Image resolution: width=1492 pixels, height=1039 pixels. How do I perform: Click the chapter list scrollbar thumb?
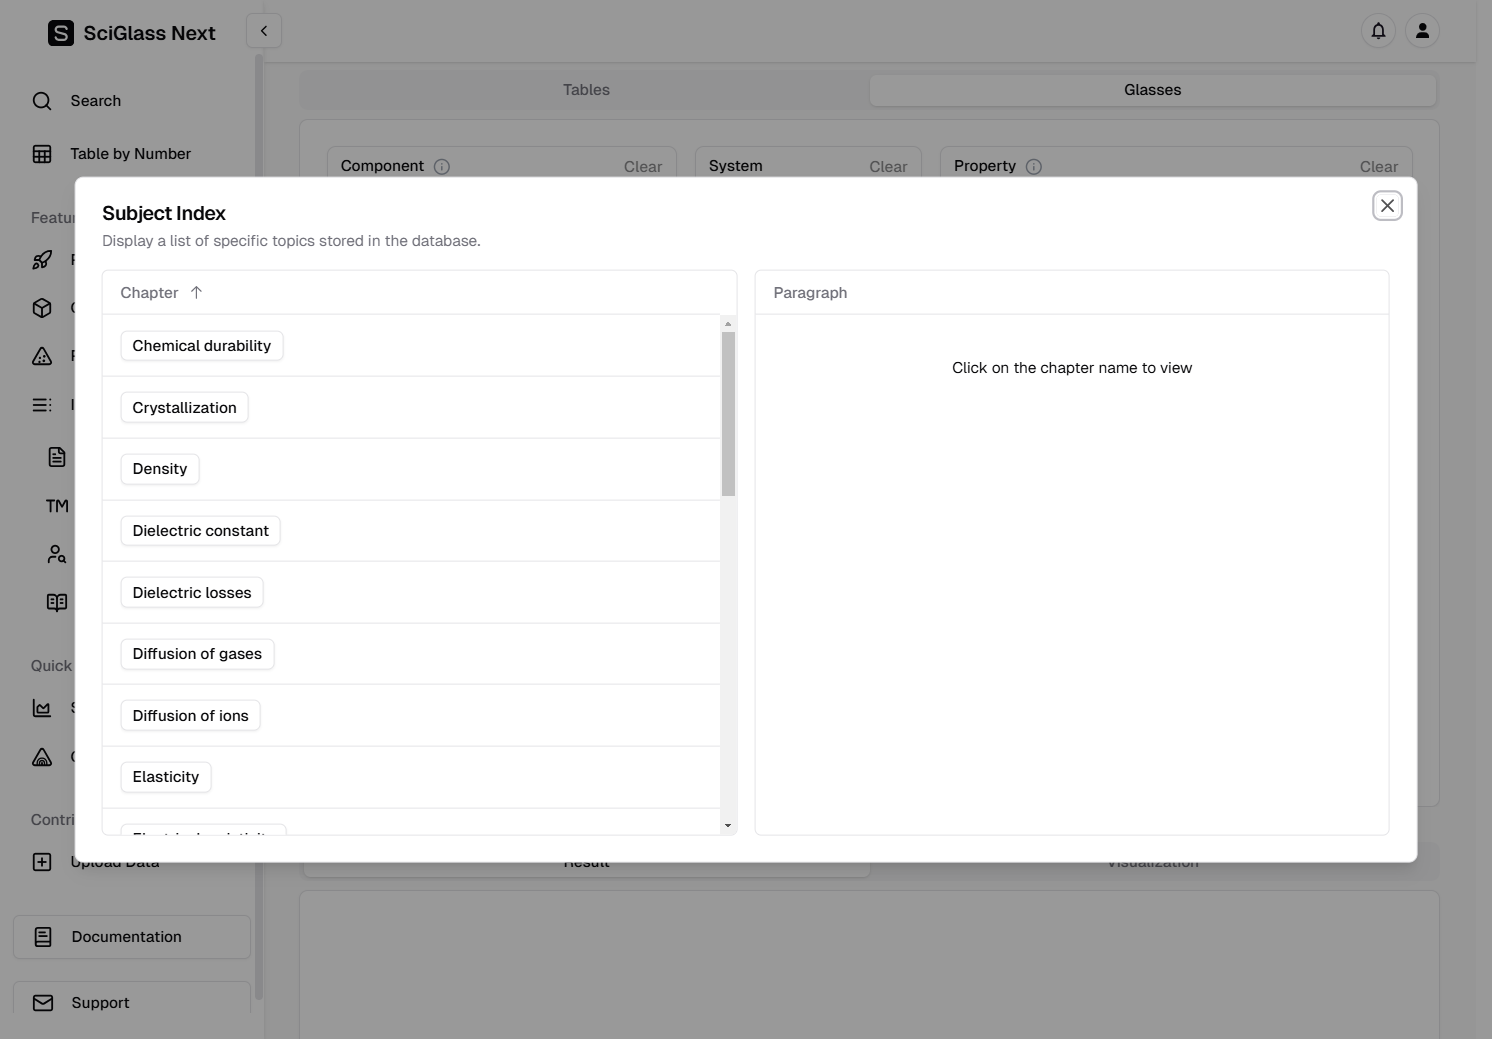pyautogui.click(x=728, y=414)
